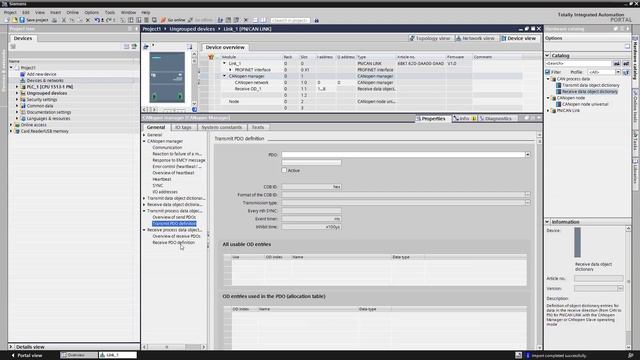Click the Open project icon in toolbar

(x=15, y=20)
